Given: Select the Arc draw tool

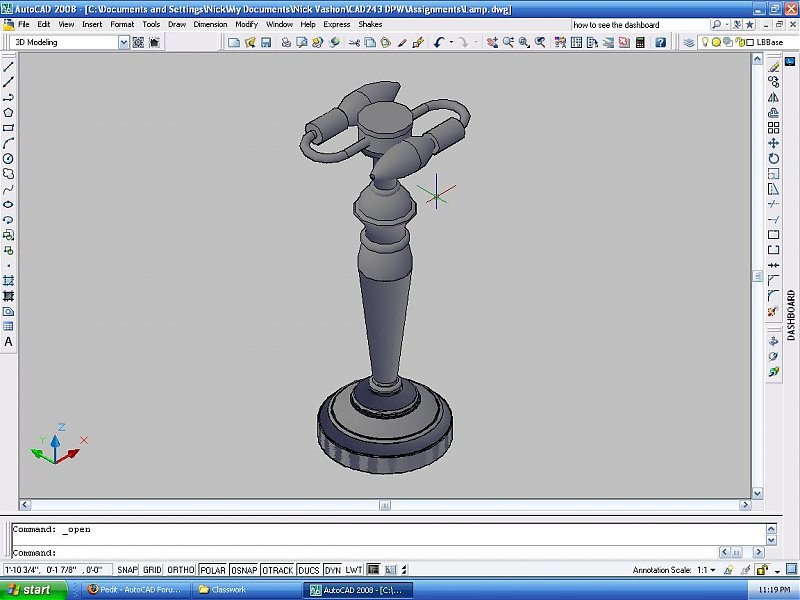Looking at the screenshot, I should (x=8, y=143).
